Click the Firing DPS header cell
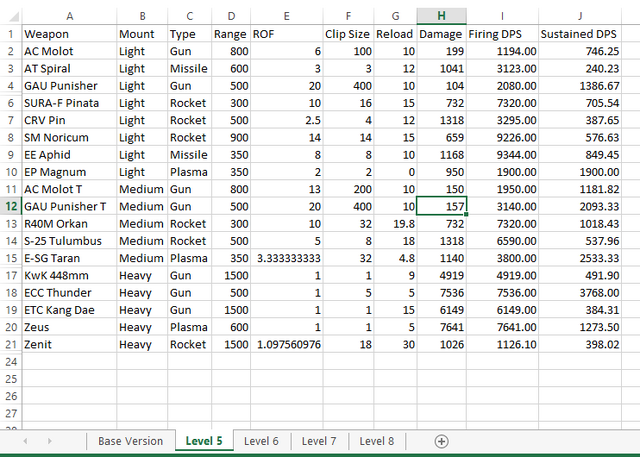The width and height of the screenshot is (640, 457). 501,33
